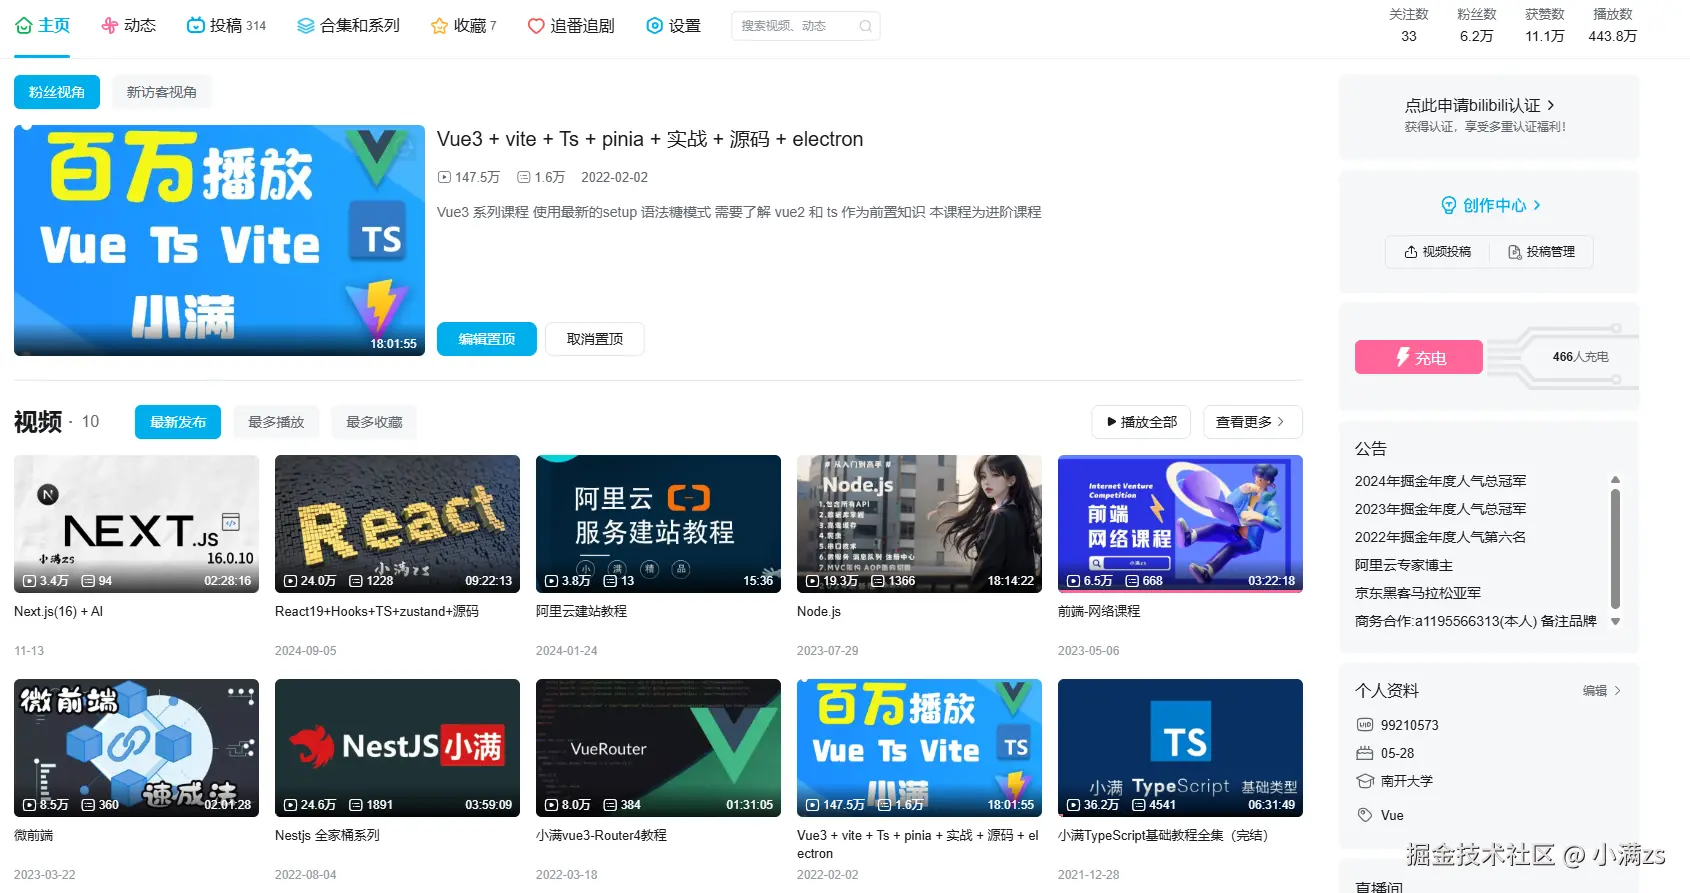Screen dimensions: 1690x893
Task: Open the 主页 home tab
Action: point(43,25)
